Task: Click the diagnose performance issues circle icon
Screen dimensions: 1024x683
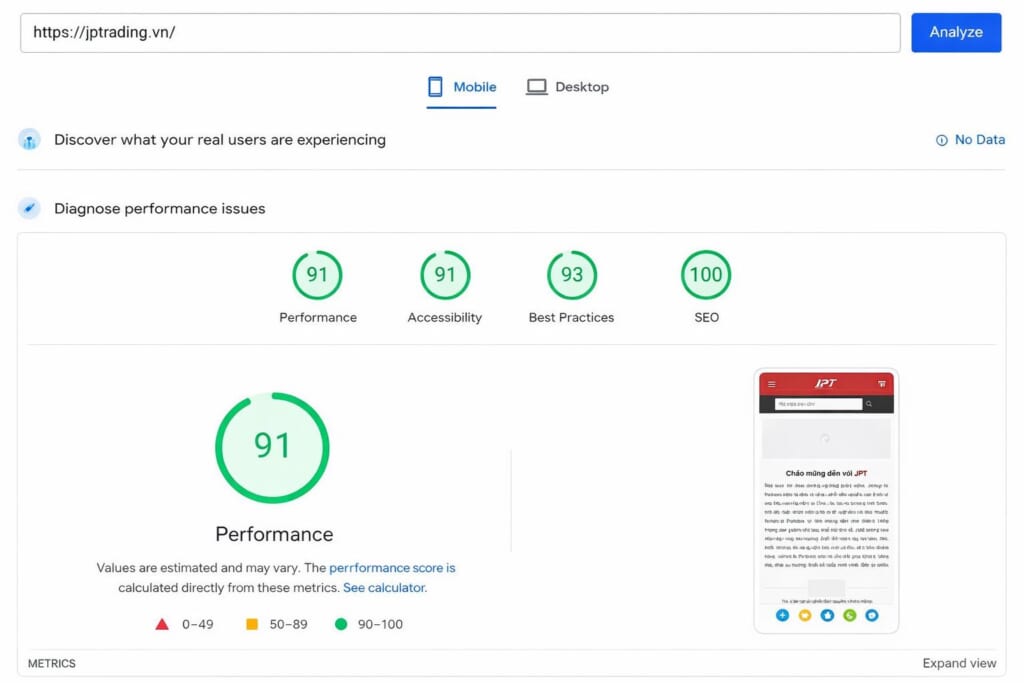Action: [30, 208]
